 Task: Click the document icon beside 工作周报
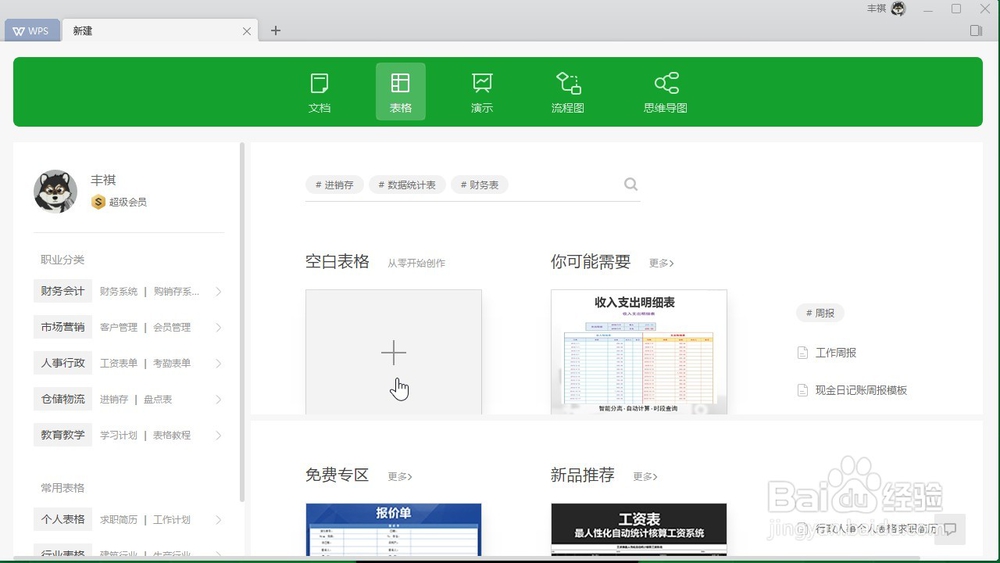803,353
